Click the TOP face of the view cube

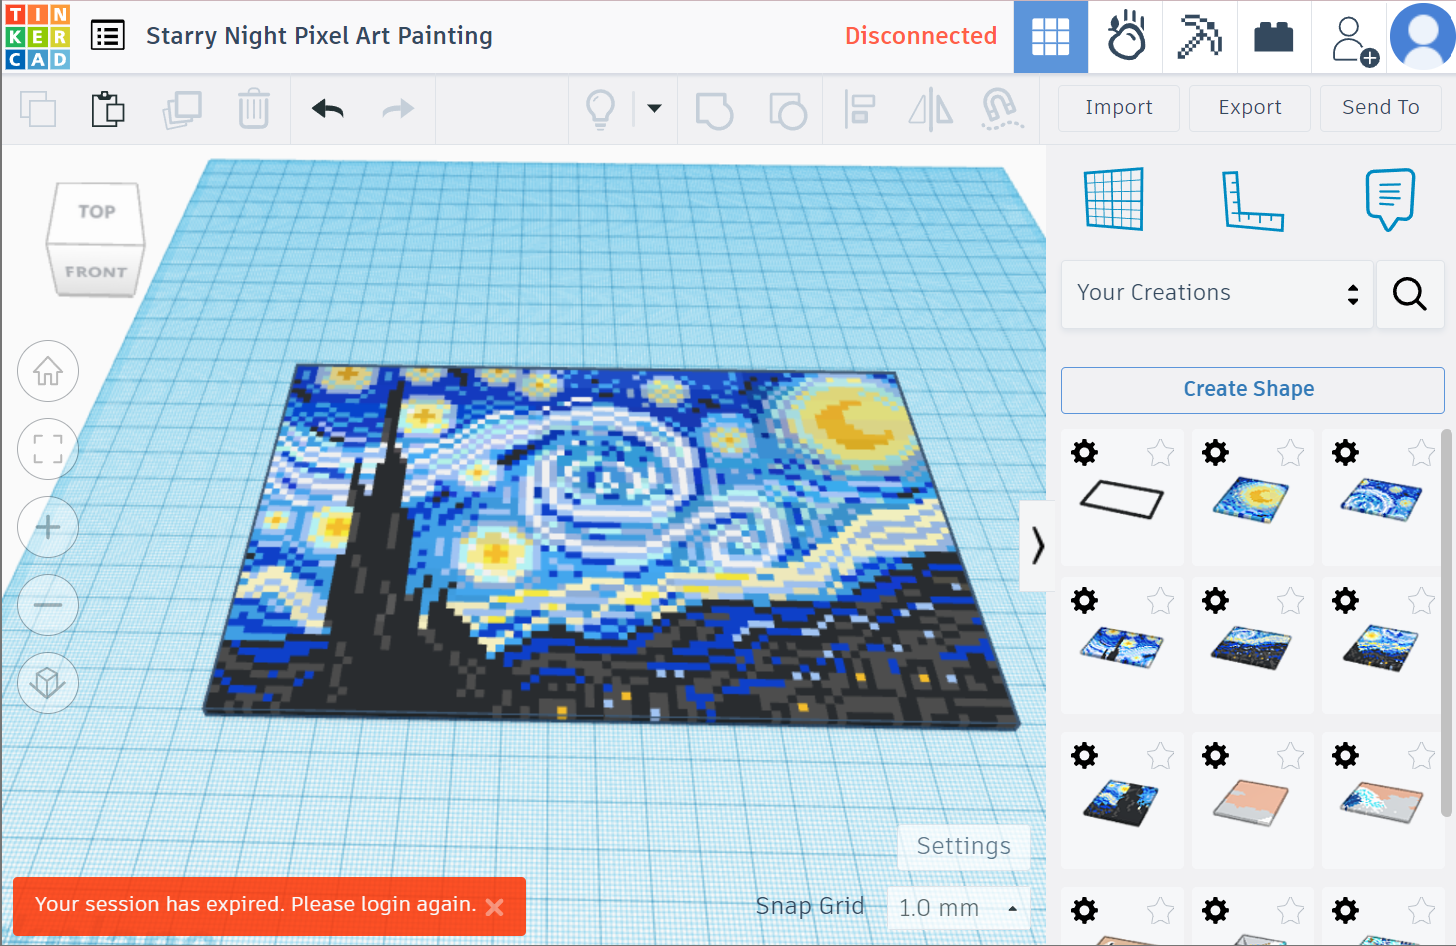pos(97,211)
